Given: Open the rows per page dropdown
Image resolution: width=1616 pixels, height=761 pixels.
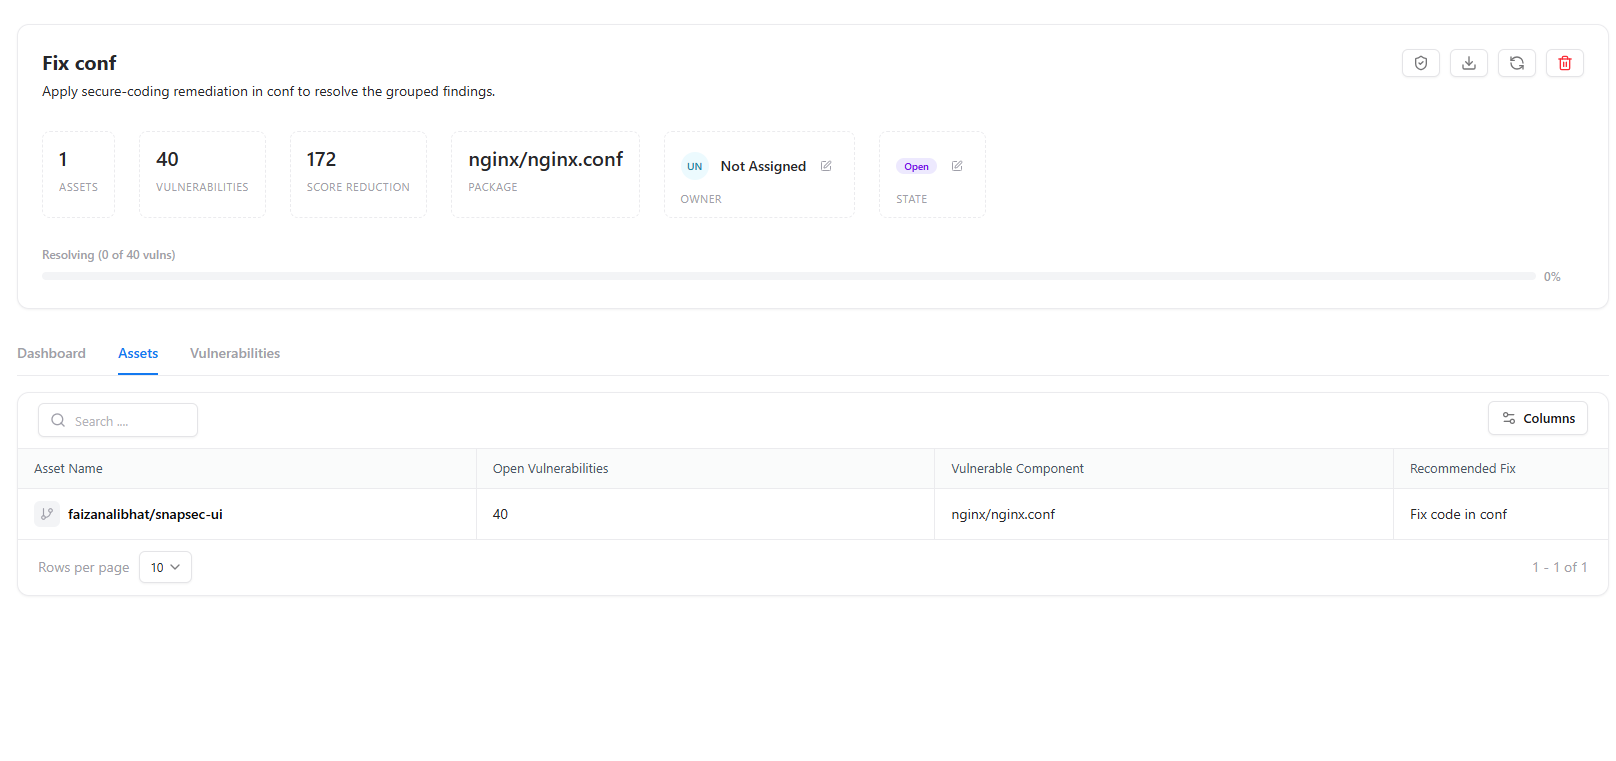Looking at the screenshot, I should point(165,567).
